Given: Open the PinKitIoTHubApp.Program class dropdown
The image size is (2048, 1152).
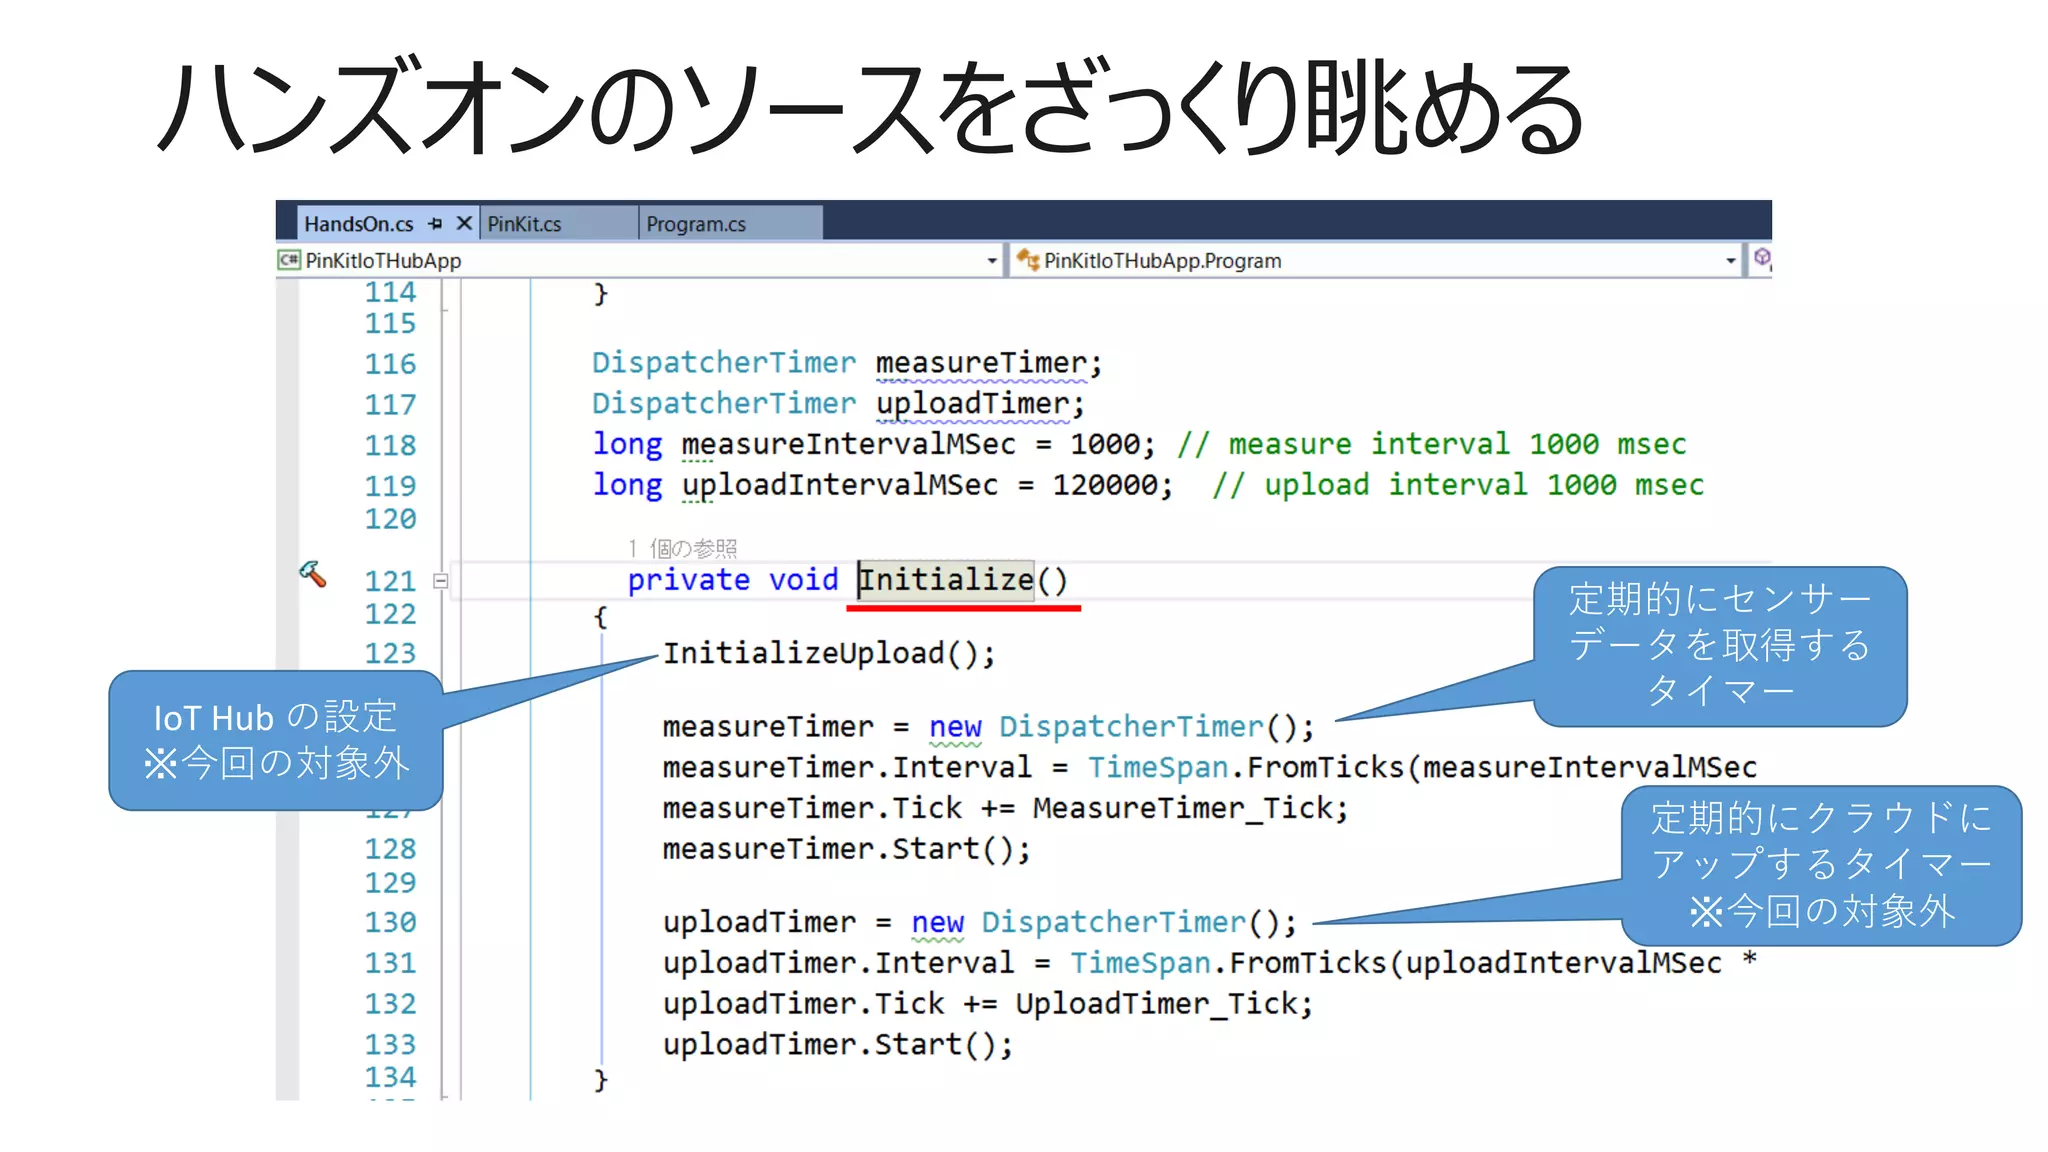Looking at the screenshot, I should pyautogui.click(x=1730, y=261).
